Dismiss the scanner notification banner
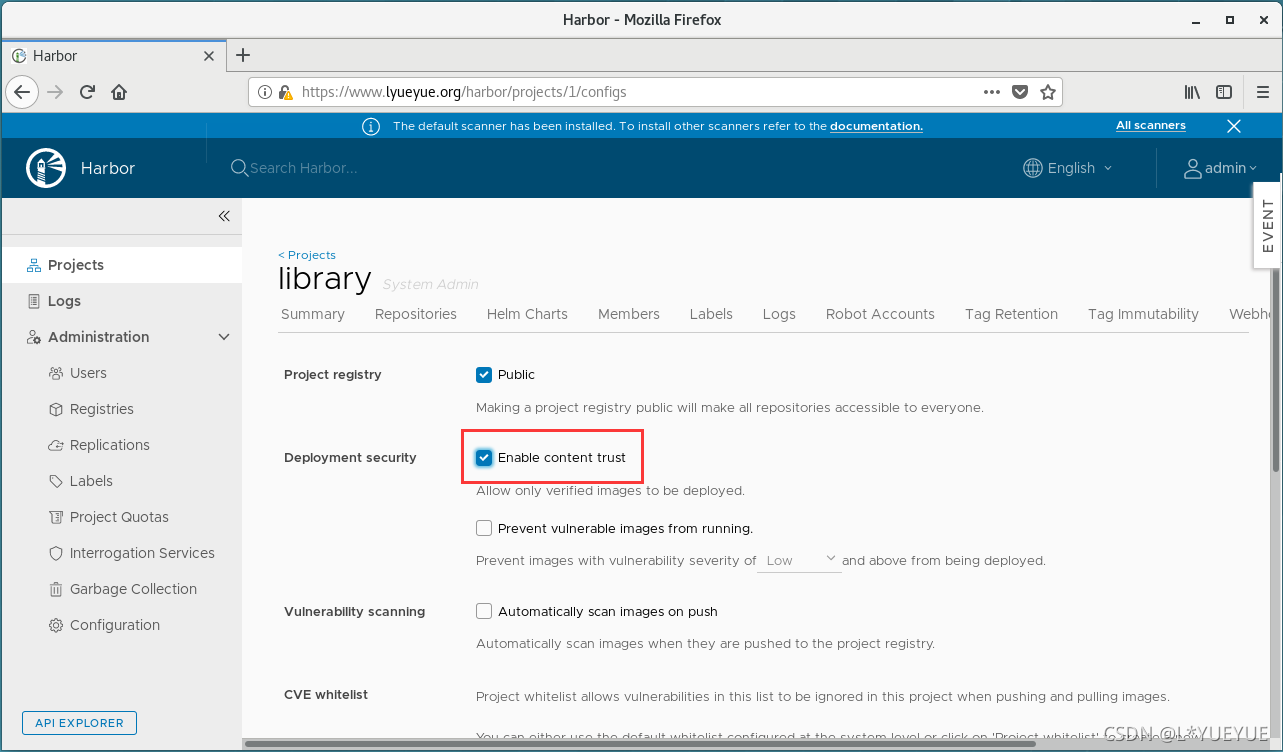 coord(1234,126)
